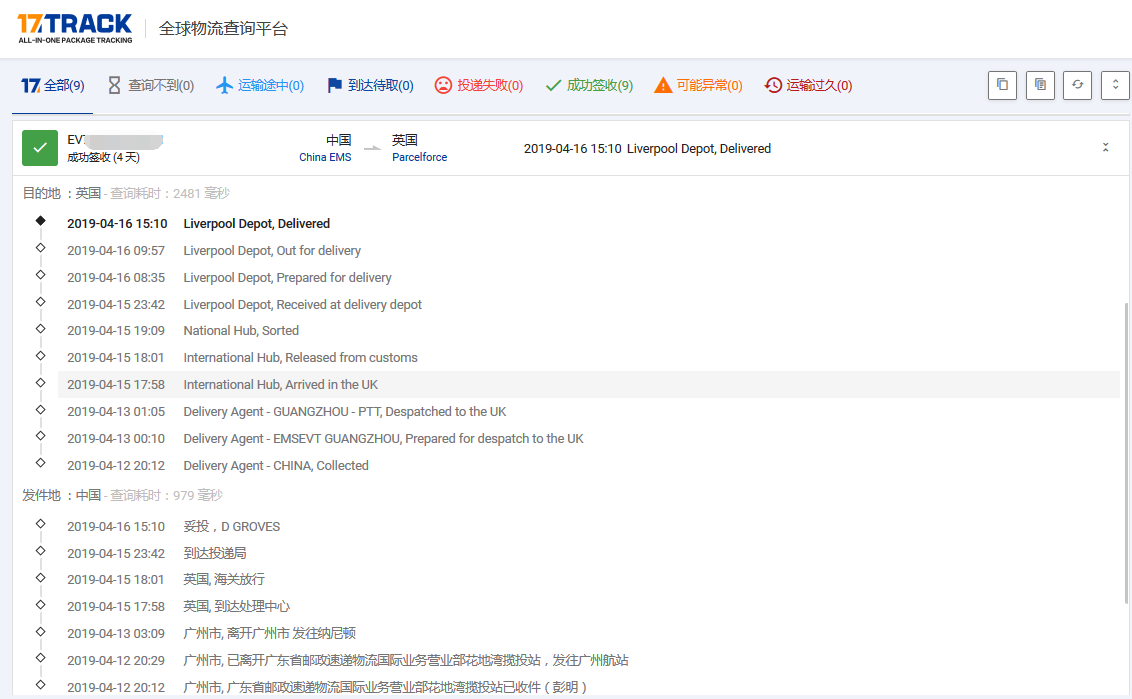Viewport: 1132px width, 699px height.
Task: Collapse the package tracking details chevron
Action: click(x=1105, y=148)
